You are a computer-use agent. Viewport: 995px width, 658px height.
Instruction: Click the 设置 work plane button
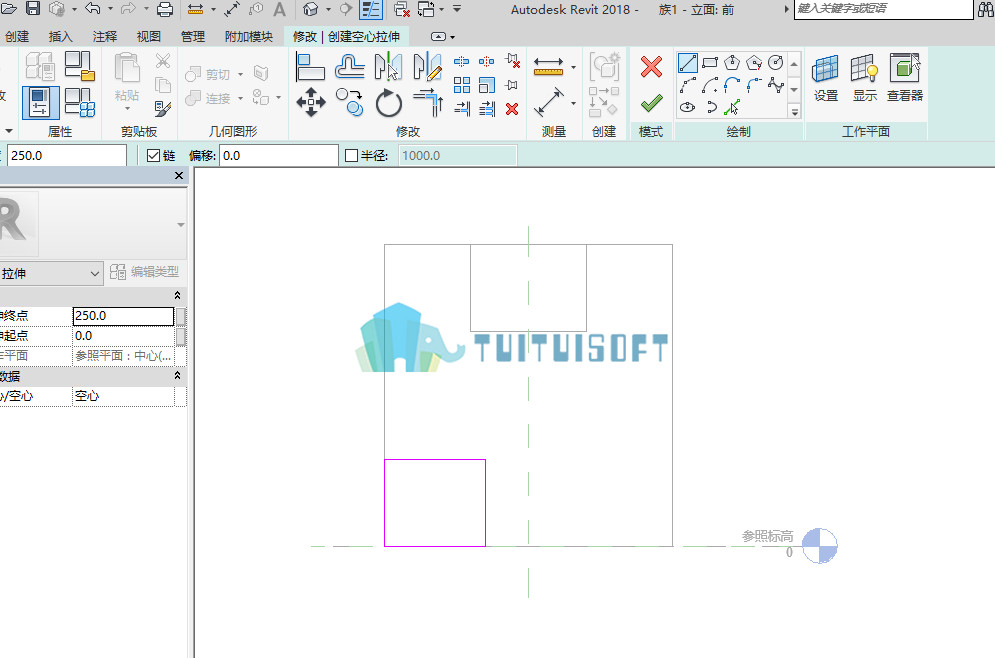826,78
